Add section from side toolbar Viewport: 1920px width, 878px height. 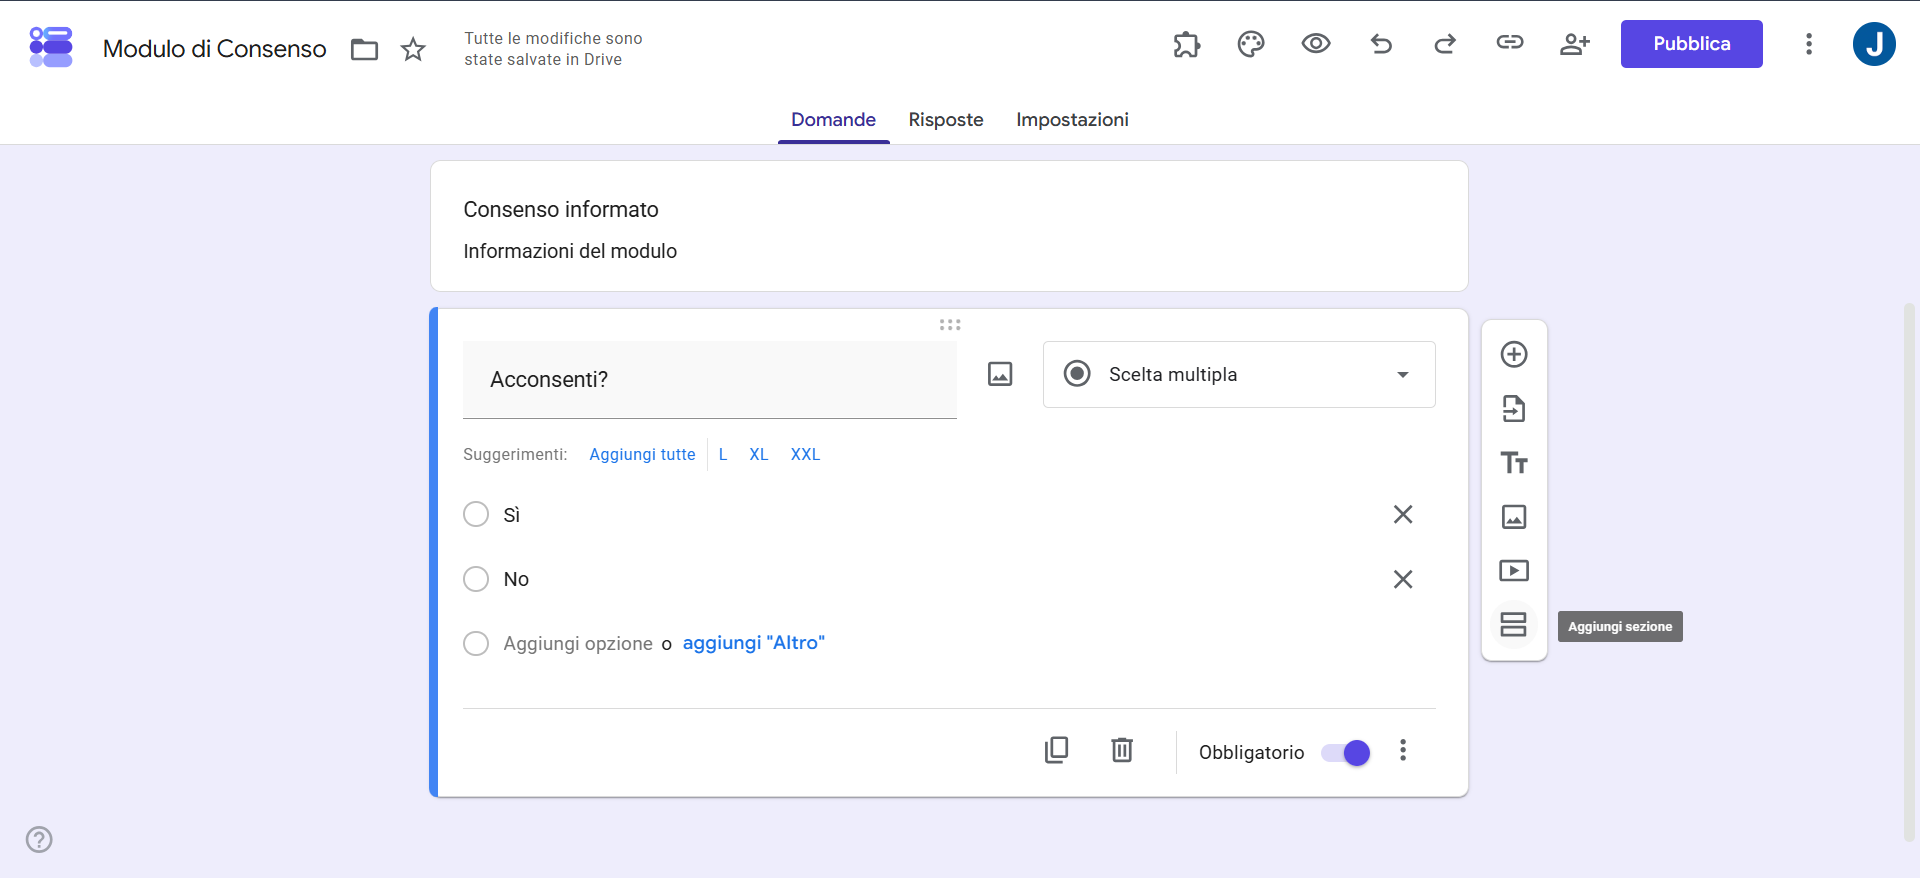coord(1514,625)
